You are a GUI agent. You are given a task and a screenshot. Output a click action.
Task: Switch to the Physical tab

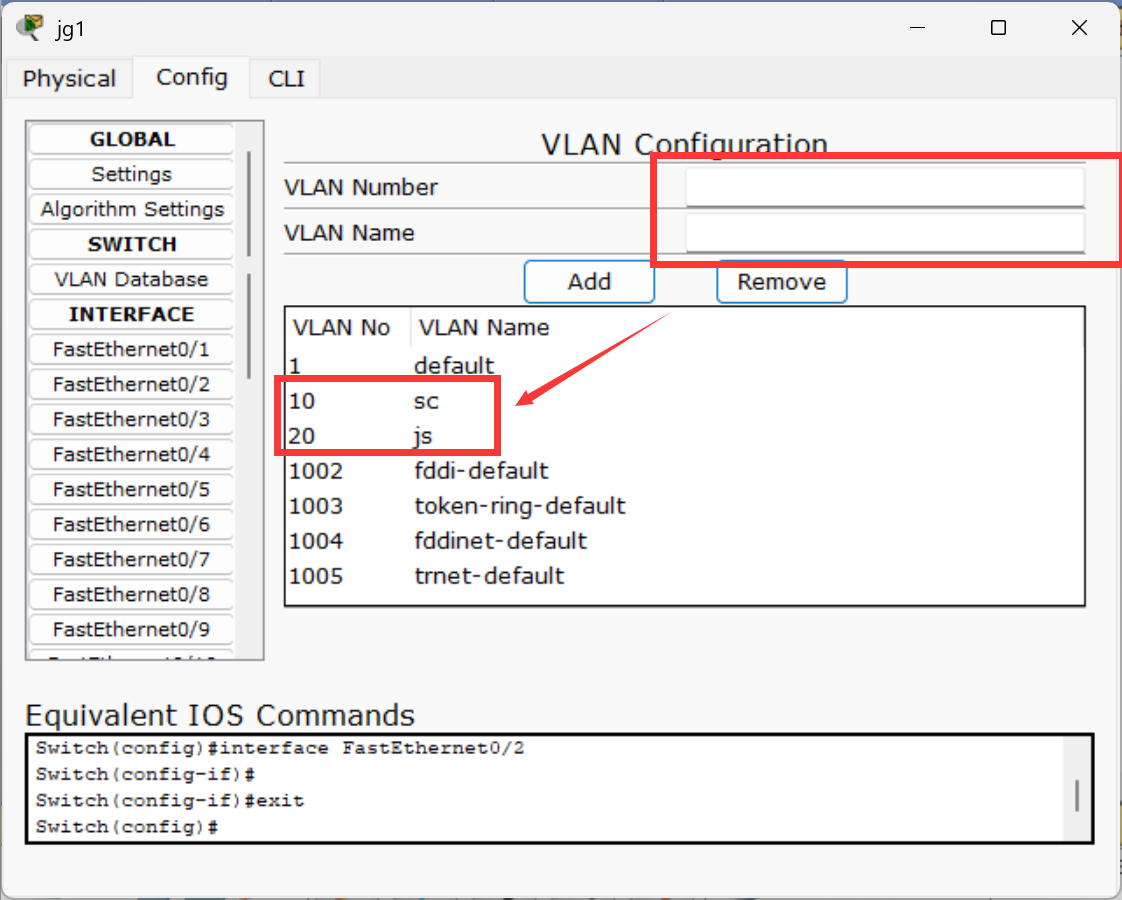69,78
